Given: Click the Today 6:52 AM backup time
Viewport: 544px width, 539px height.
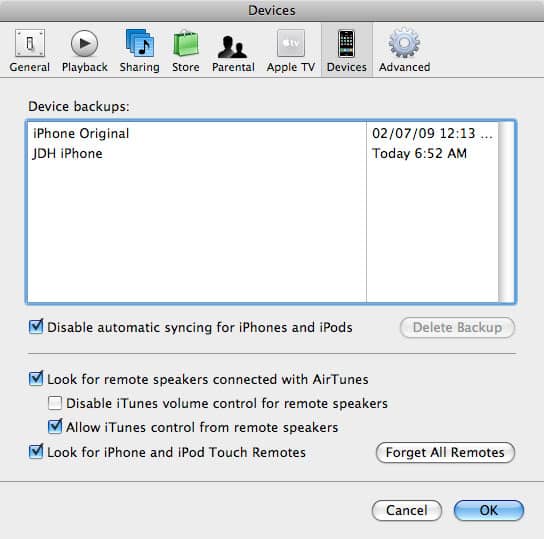Looking at the screenshot, I should (419, 153).
